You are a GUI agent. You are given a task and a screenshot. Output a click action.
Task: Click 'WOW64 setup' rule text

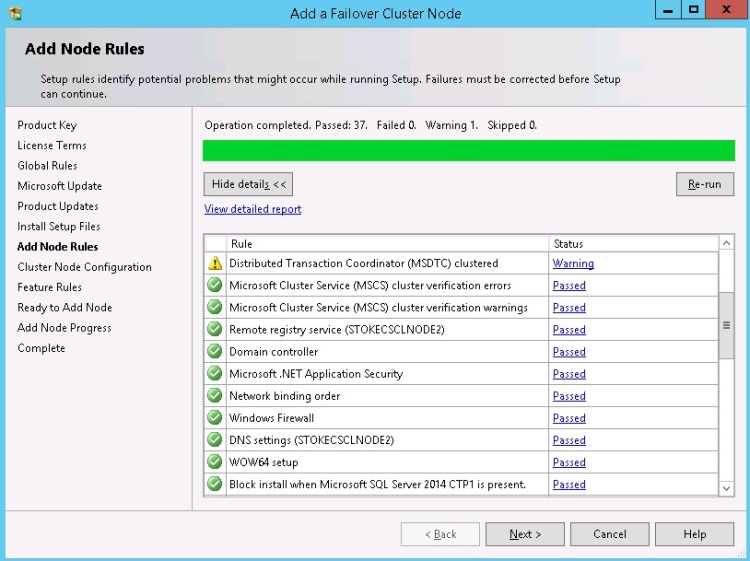pos(264,462)
